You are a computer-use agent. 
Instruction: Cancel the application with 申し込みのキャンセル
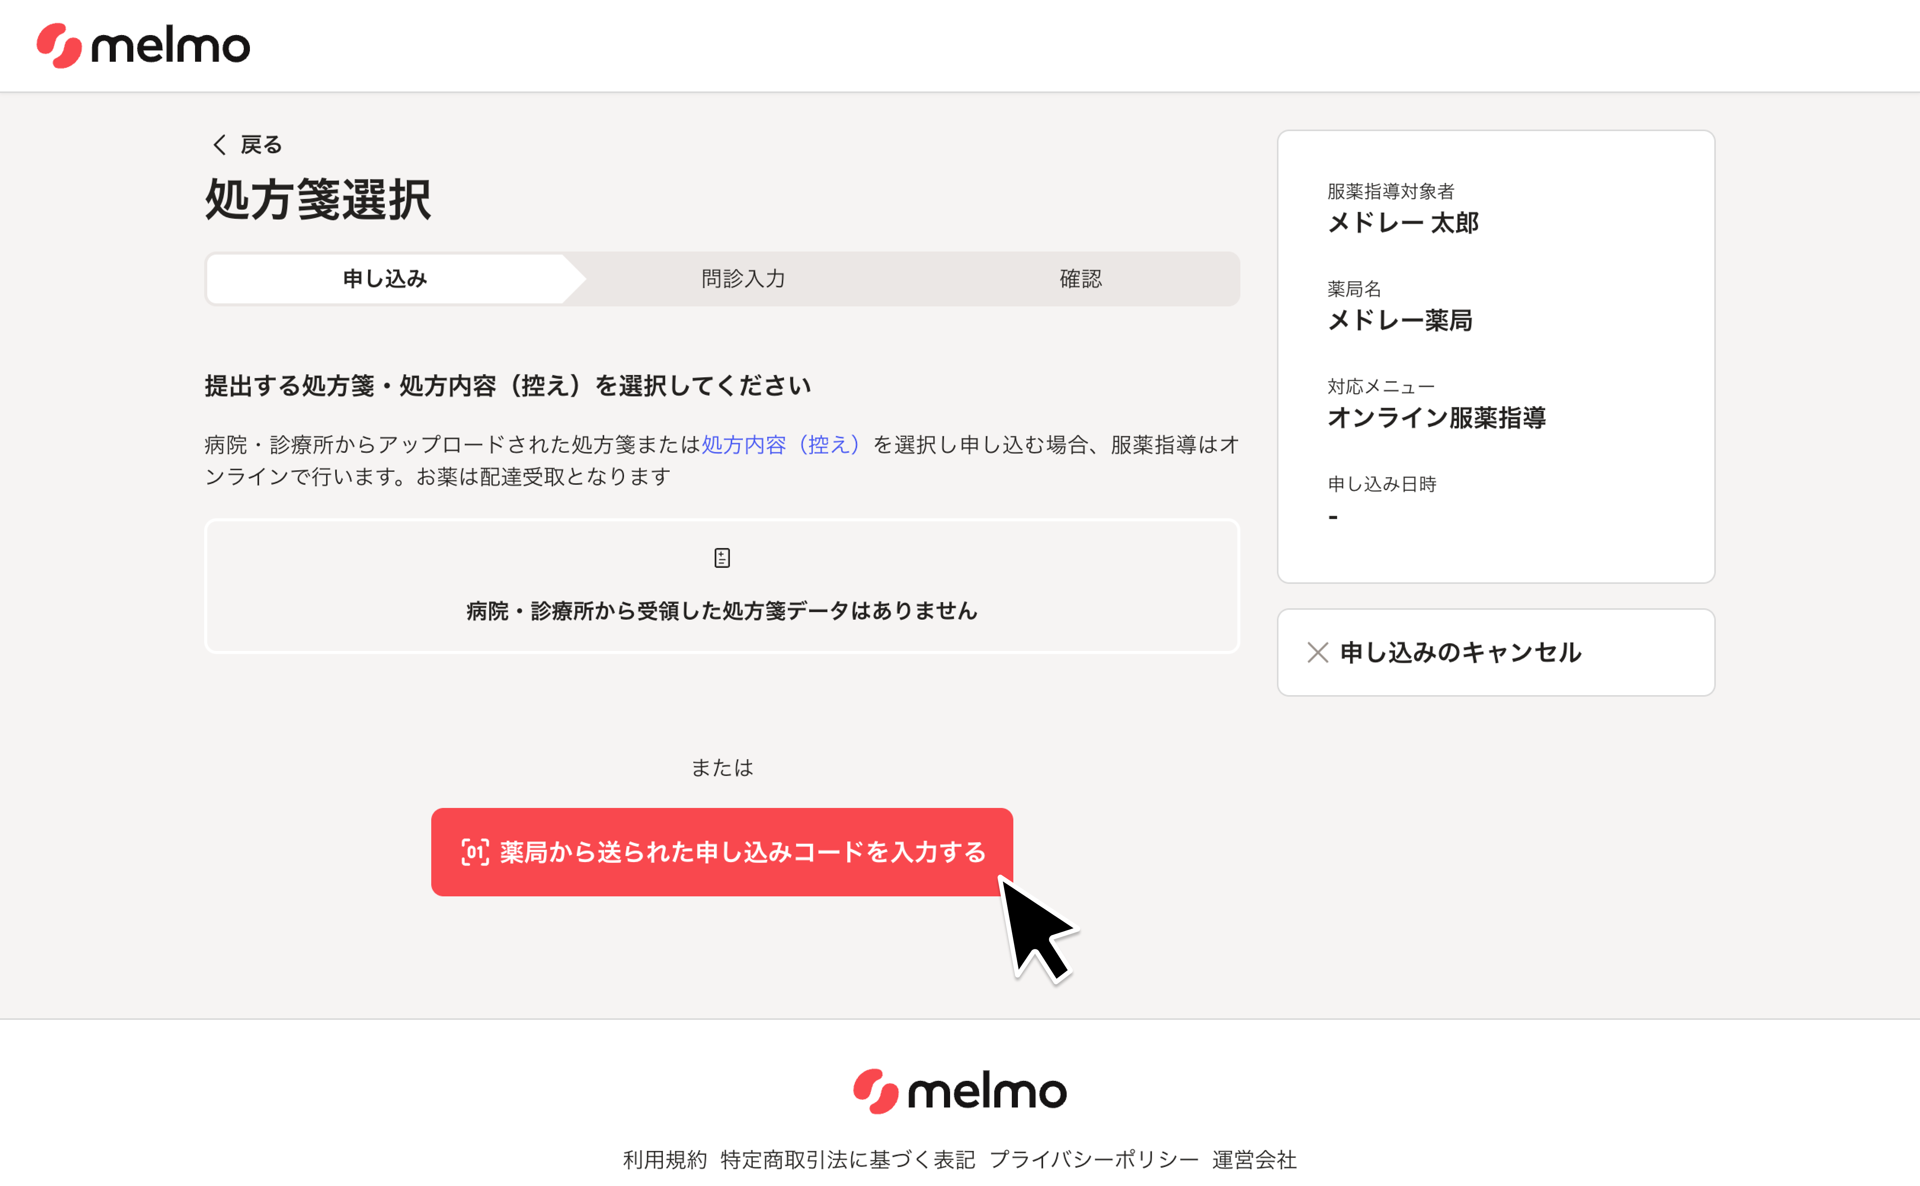click(1460, 653)
